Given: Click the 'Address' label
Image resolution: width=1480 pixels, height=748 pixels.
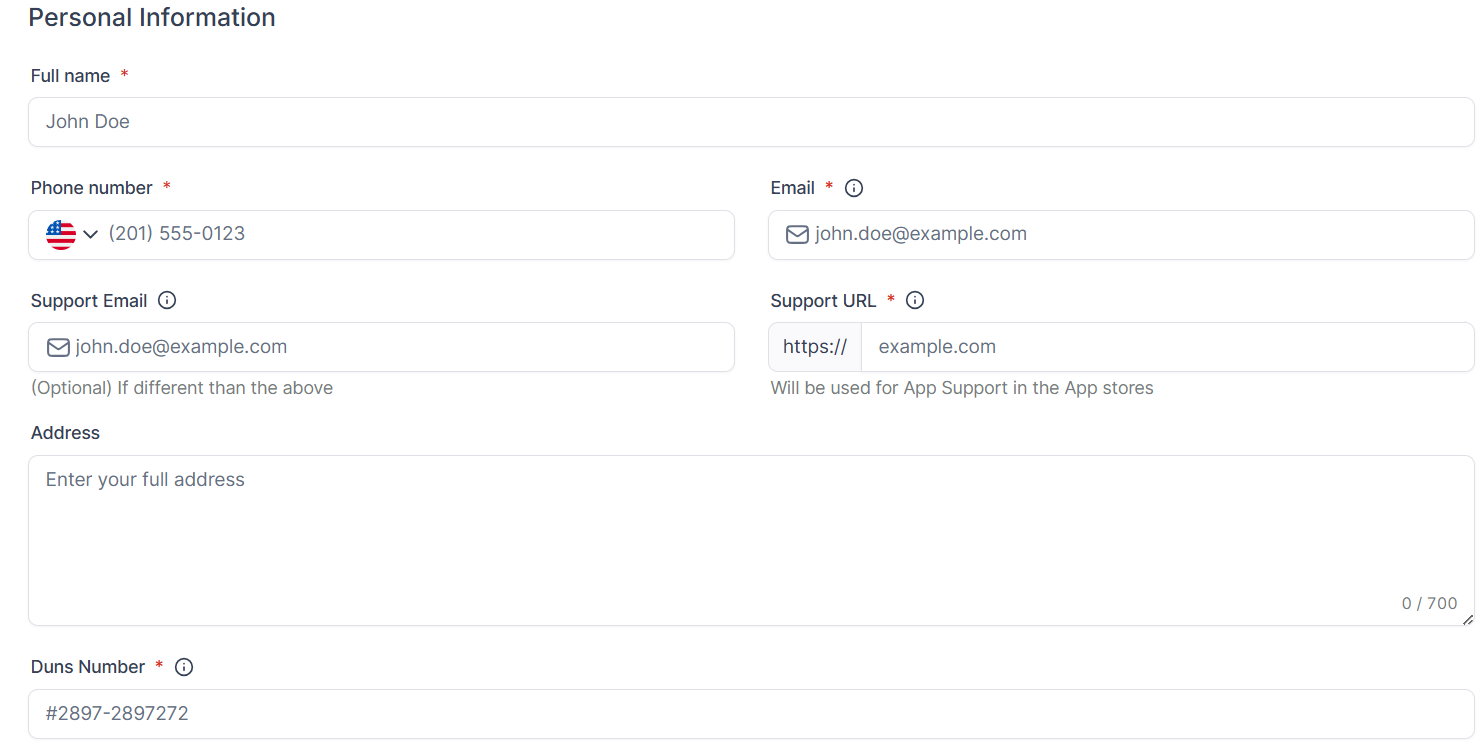Looking at the screenshot, I should click(x=66, y=433).
